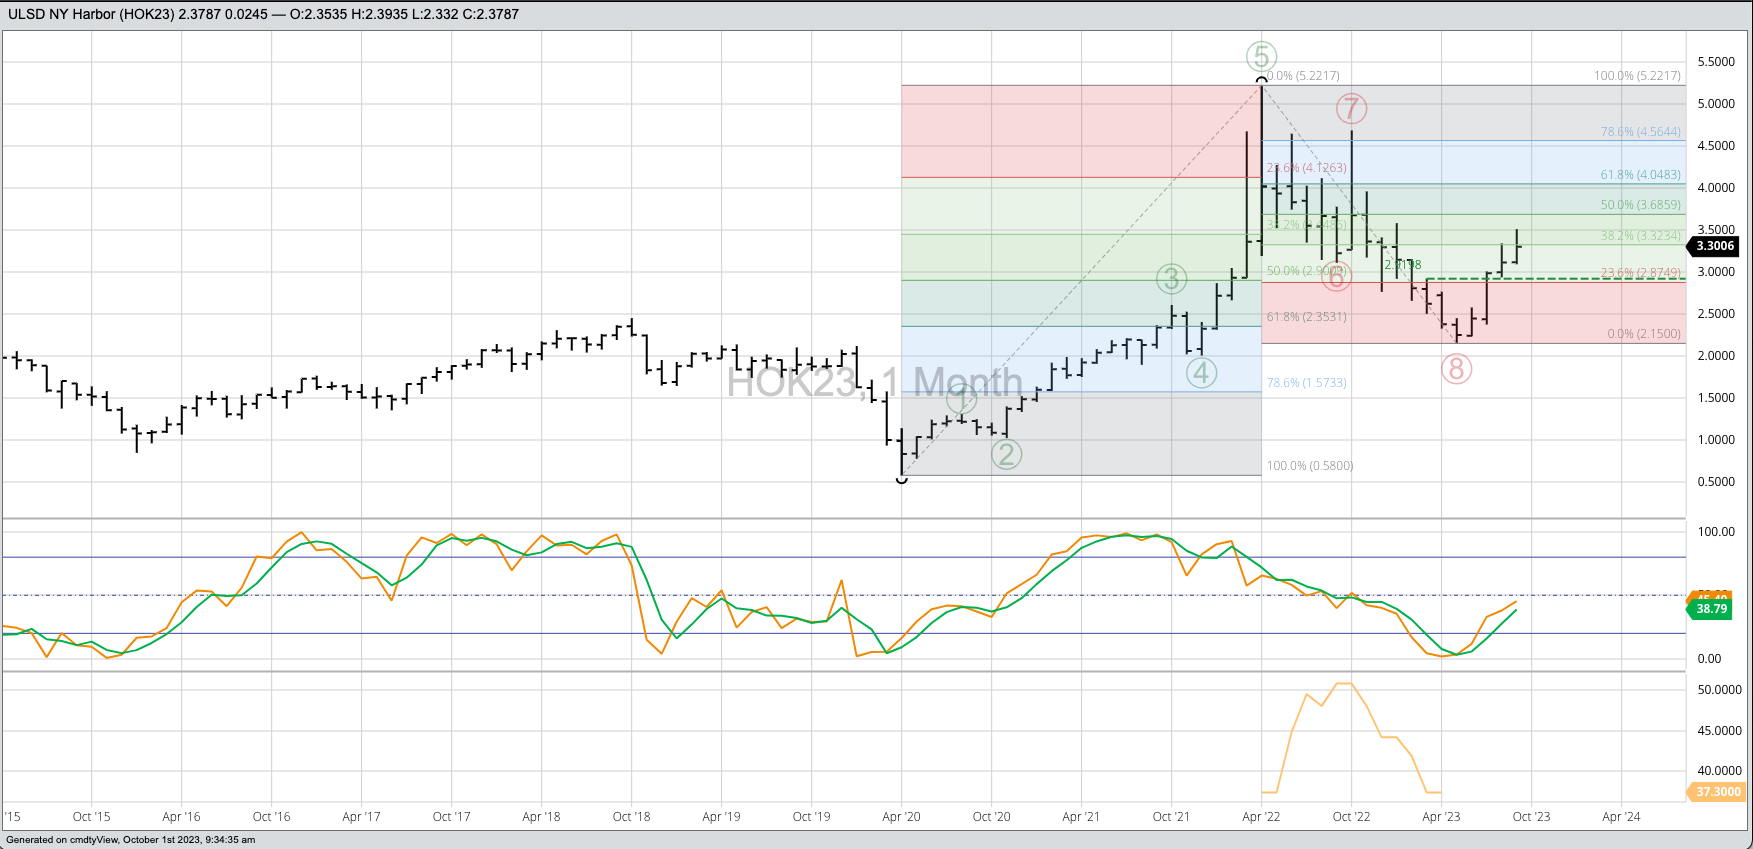
Task: Click the circled wave 2 marker
Action: (x=1006, y=454)
